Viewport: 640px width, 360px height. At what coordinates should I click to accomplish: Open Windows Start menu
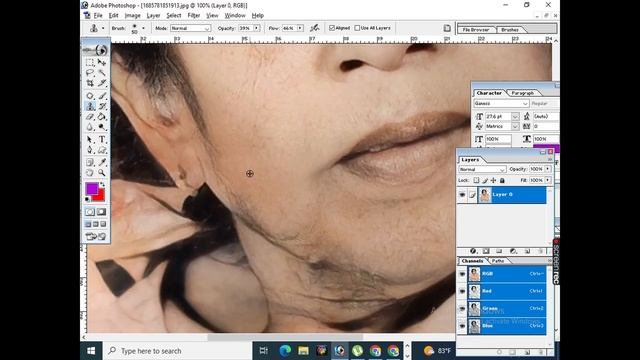pyautogui.click(x=91, y=351)
